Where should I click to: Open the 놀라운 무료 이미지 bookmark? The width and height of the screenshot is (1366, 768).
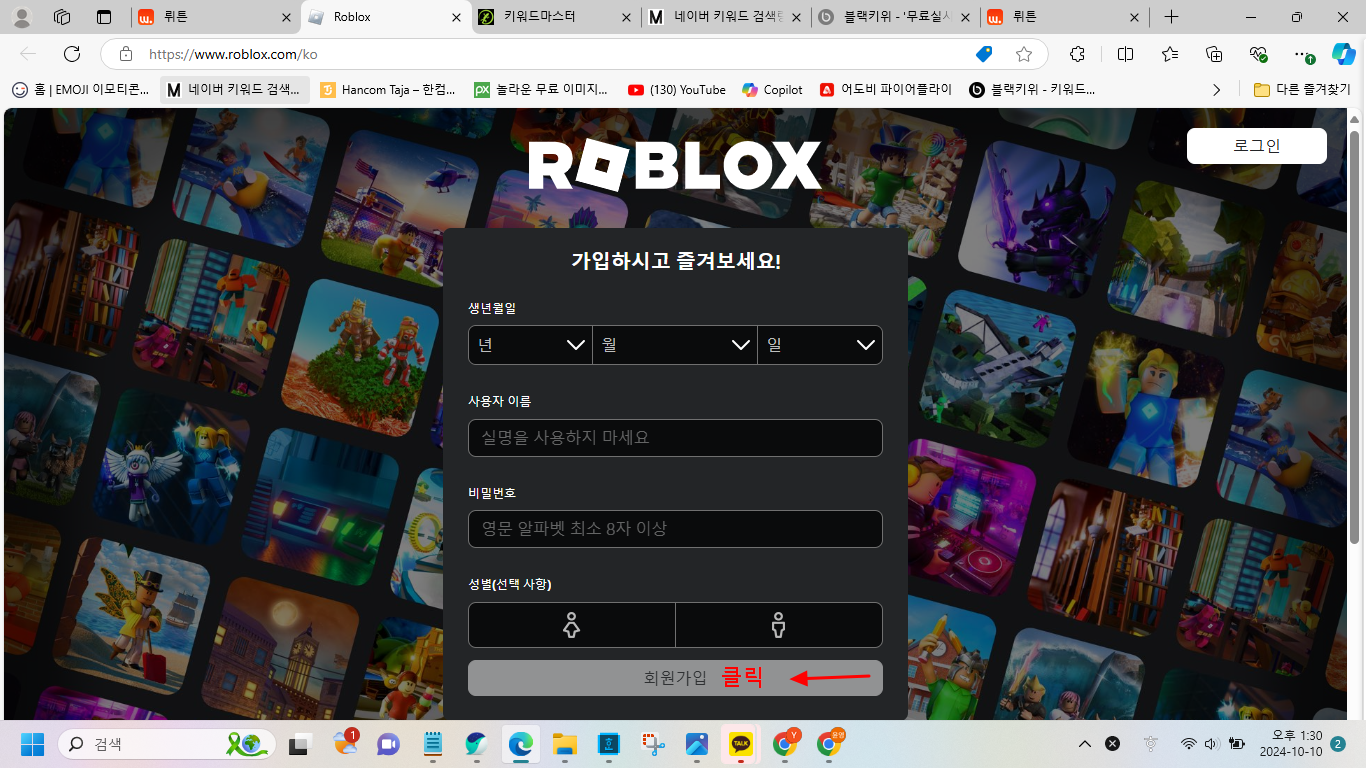[541, 90]
